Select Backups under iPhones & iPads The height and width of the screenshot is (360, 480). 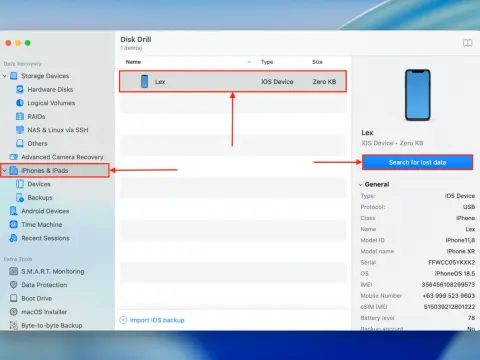40,198
